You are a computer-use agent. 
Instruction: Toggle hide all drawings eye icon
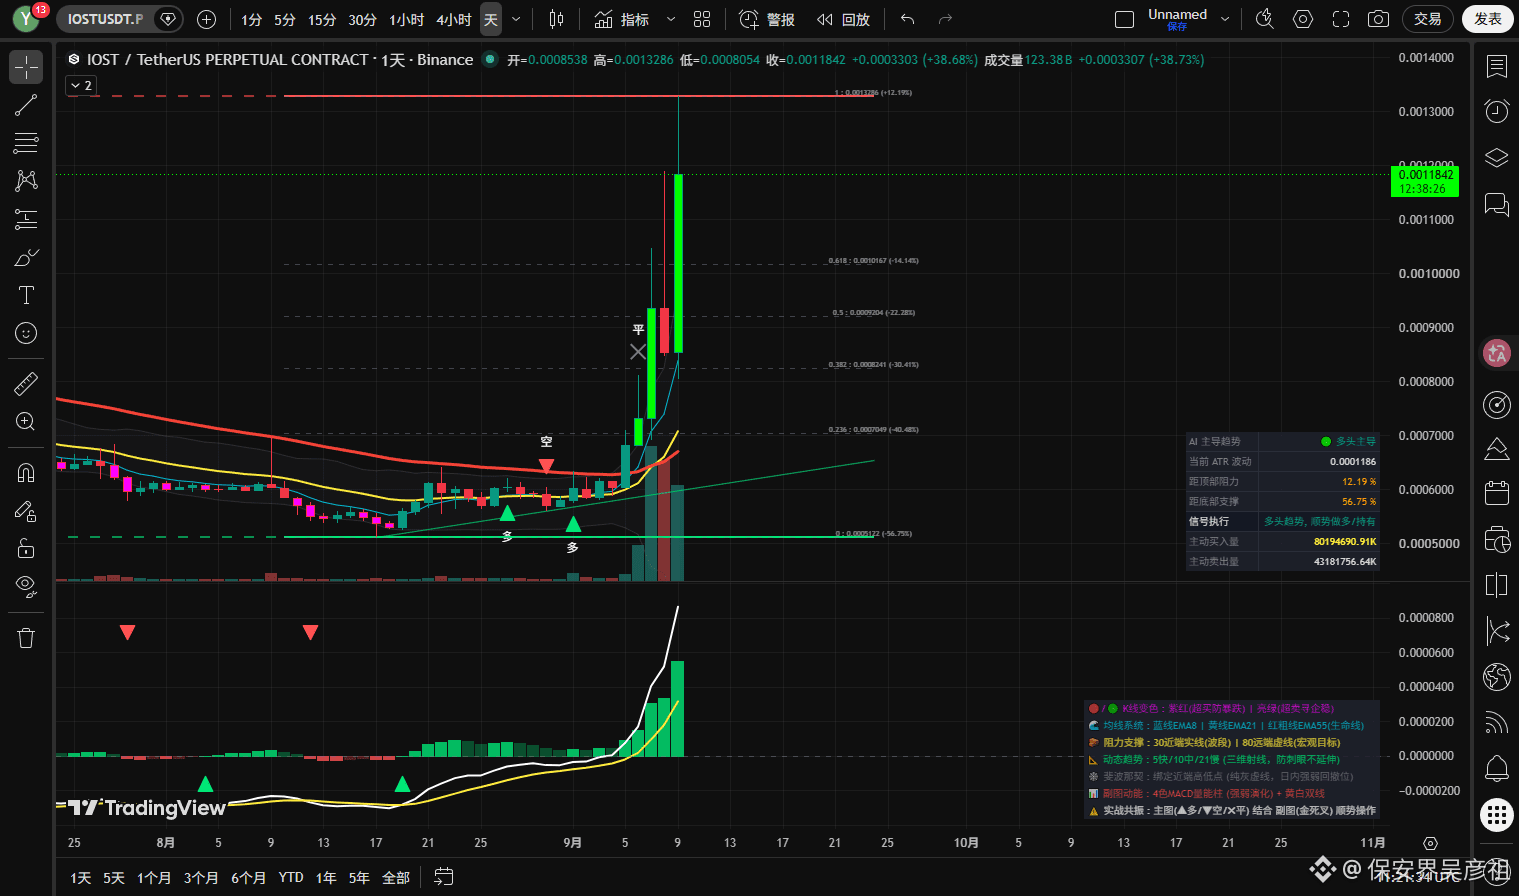click(26, 585)
